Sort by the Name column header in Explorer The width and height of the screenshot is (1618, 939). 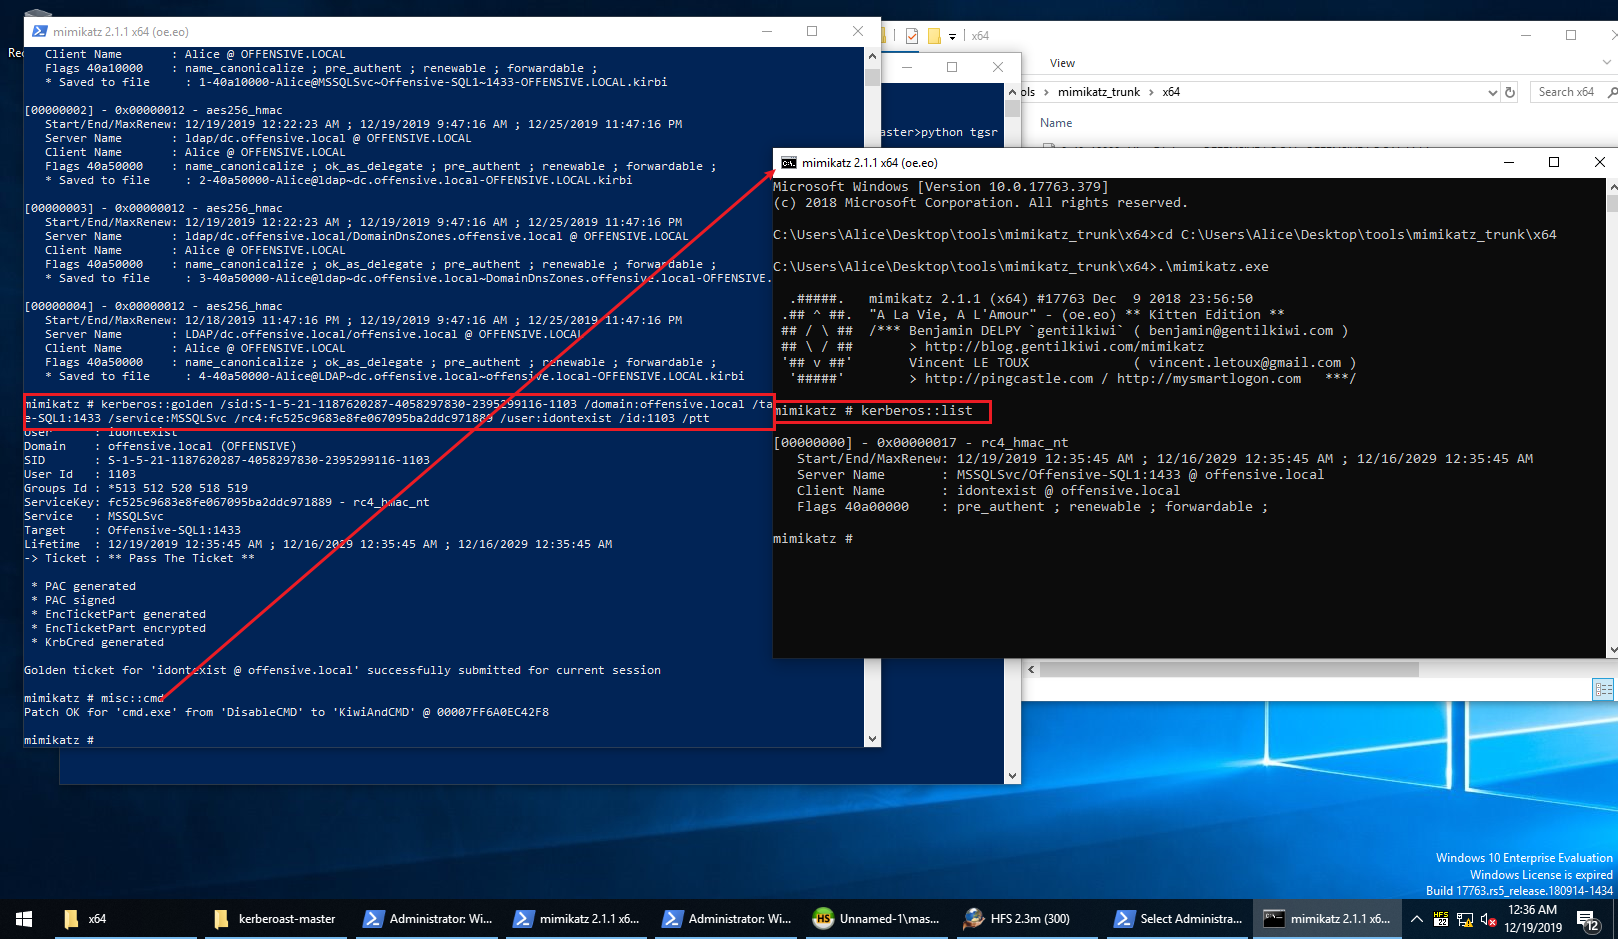1056,123
